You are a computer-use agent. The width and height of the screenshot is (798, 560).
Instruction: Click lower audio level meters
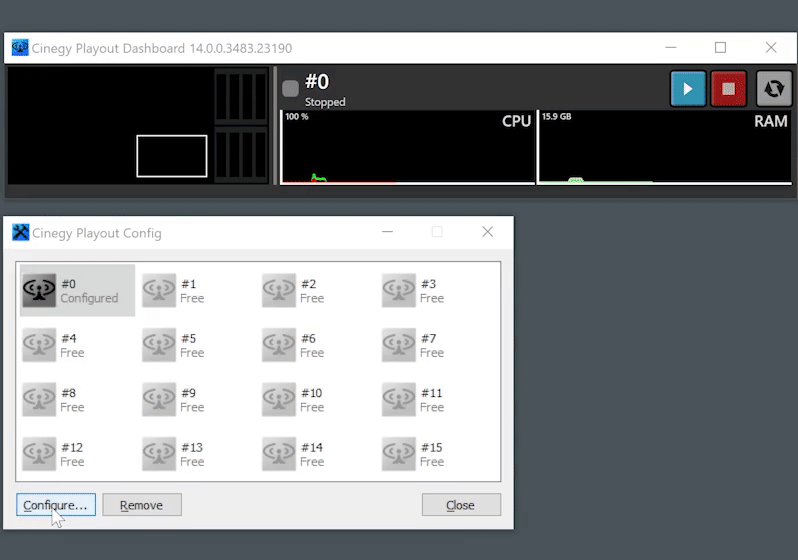[241, 155]
